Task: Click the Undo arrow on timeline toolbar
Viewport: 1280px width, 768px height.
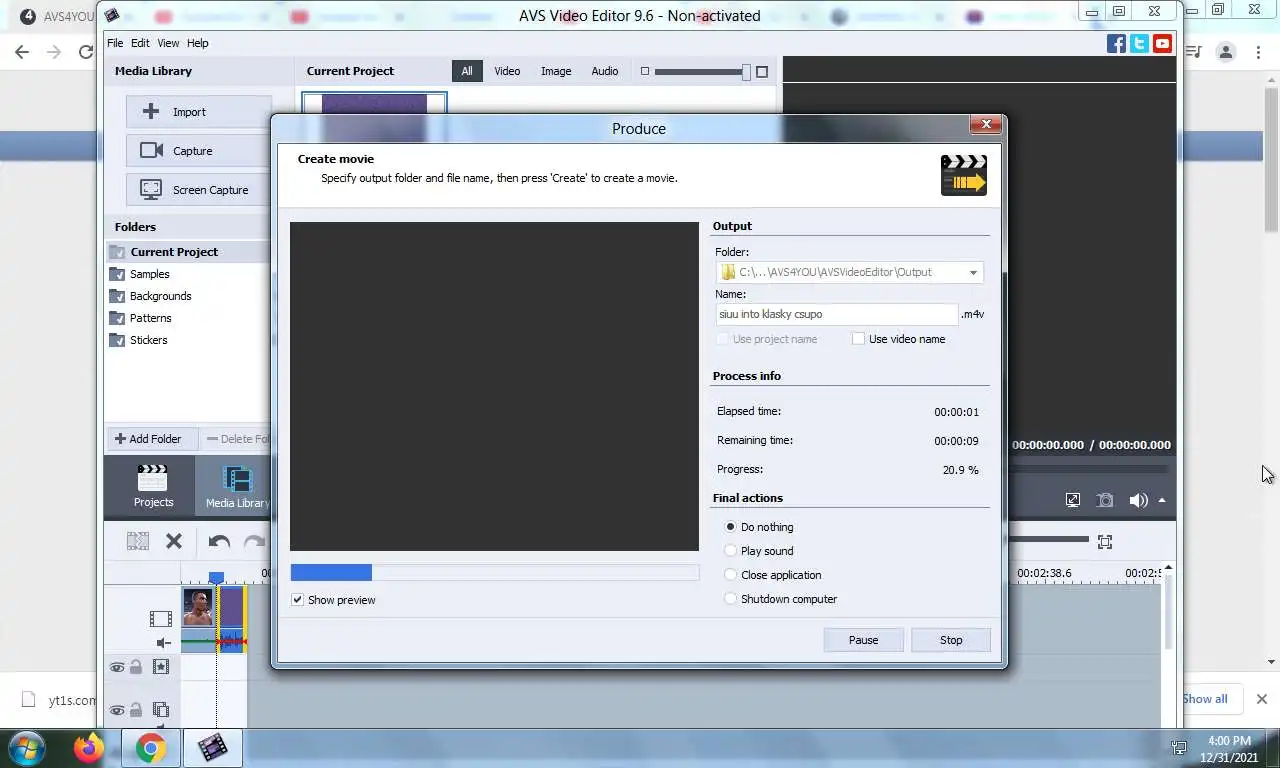Action: coord(219,541)
